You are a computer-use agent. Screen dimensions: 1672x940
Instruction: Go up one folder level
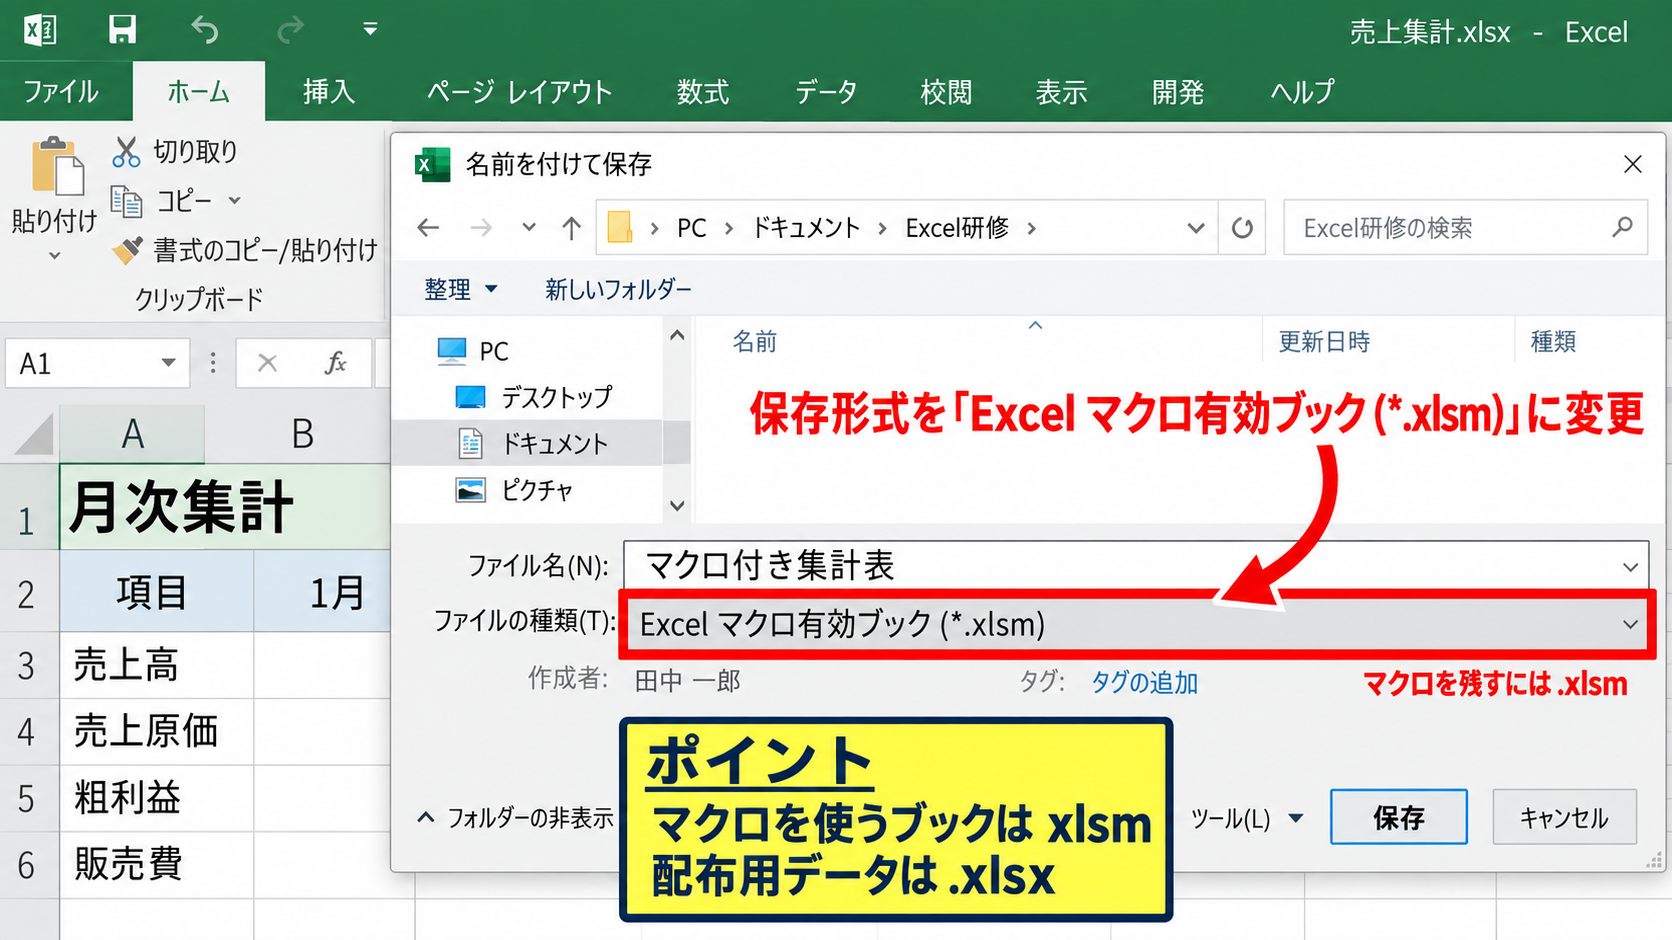(571, 228)
